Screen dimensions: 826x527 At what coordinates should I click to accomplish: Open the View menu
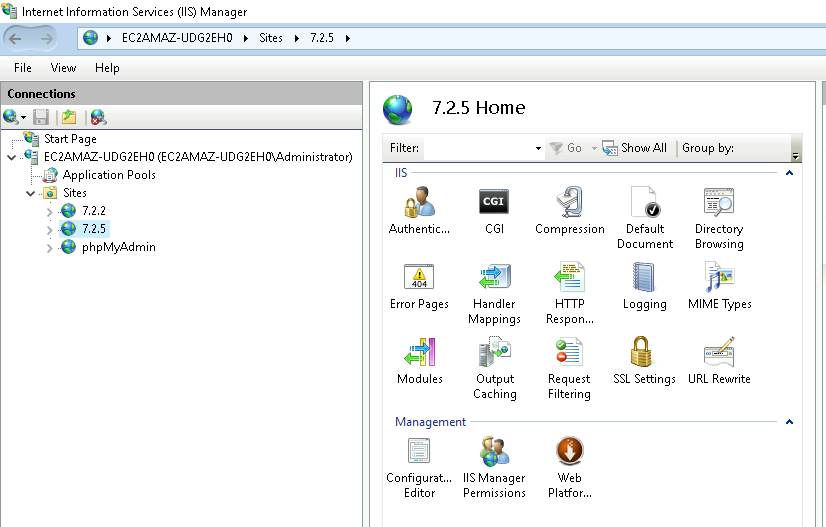[63, 68]
